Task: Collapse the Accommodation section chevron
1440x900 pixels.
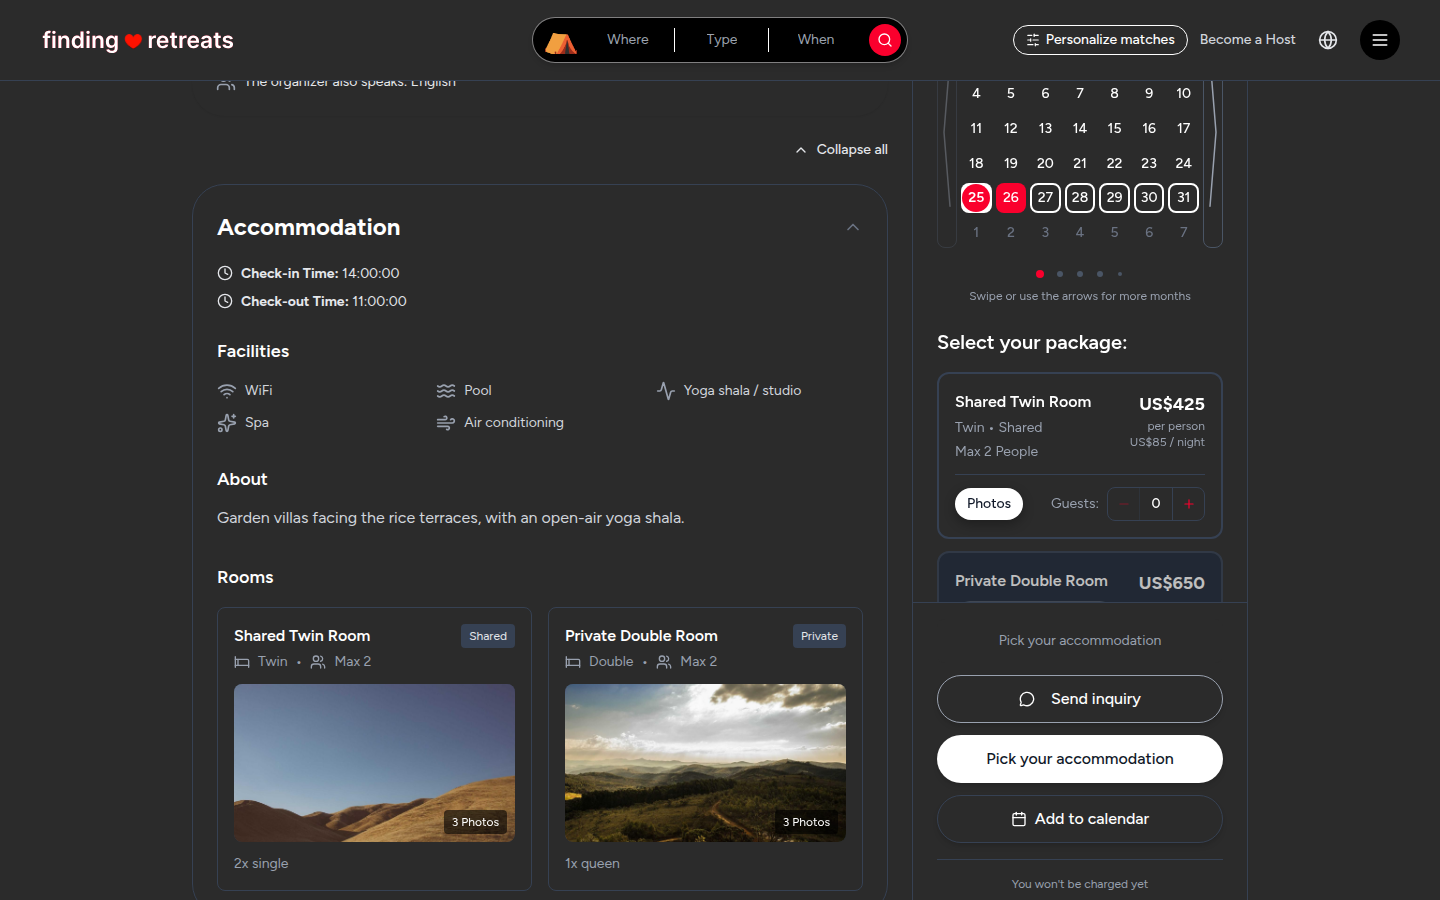Action: tap(853, 228)
